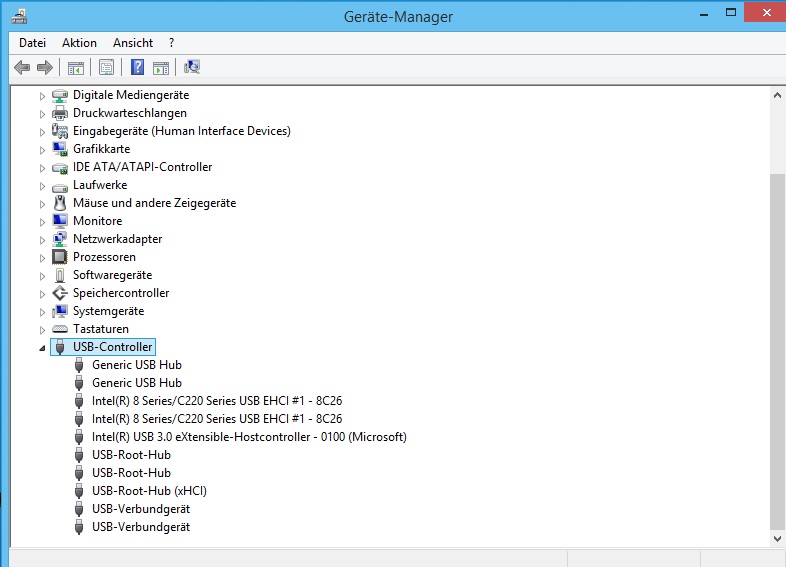Click the show/hide console tree toolbar icon
This screenshot has width=786, height=567.
[x=76, y=67]
